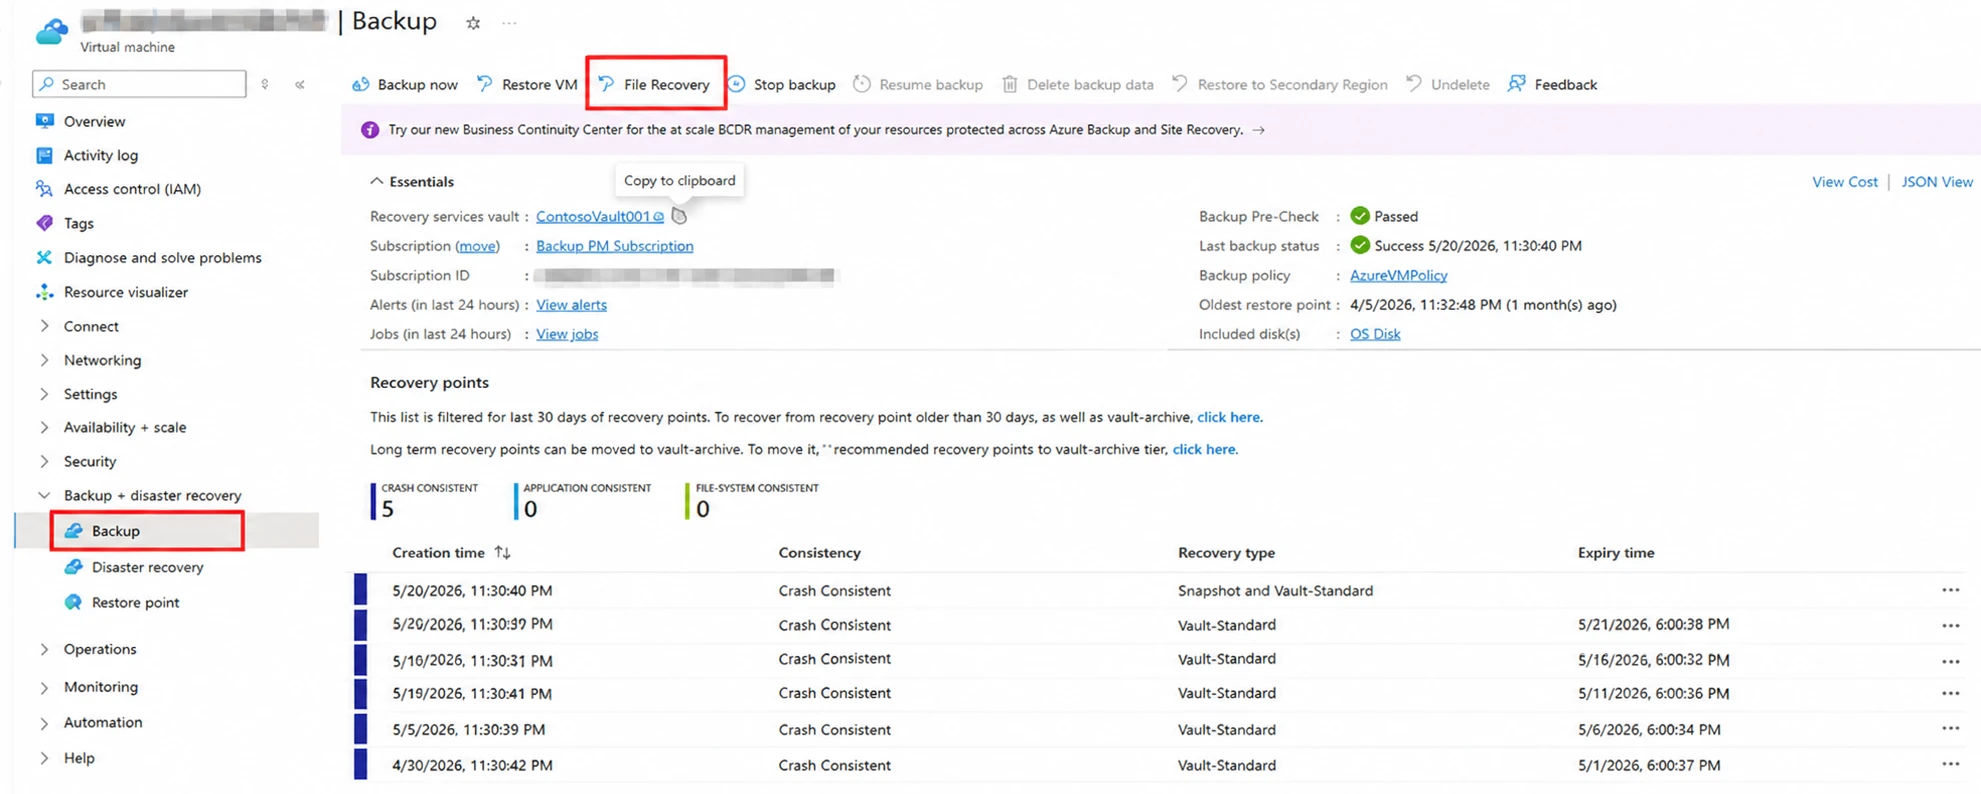Screen dimensions: 1981x794
Task: Click the View jobs link
Action: (567, 334)
